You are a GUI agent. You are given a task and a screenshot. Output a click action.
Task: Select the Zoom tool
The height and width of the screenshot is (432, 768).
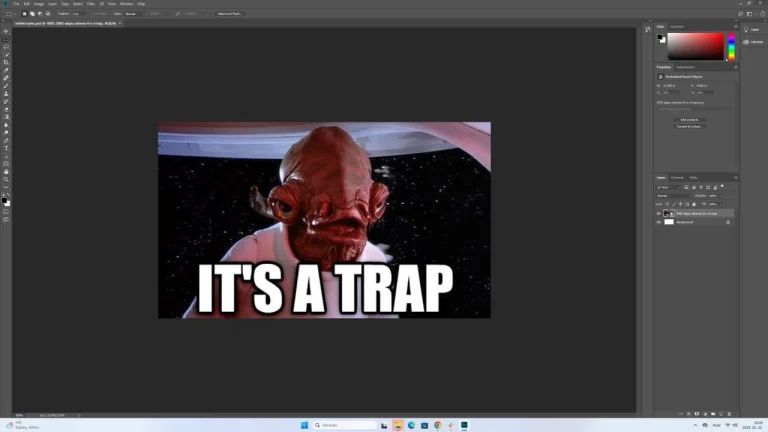(x=6, y=180)
